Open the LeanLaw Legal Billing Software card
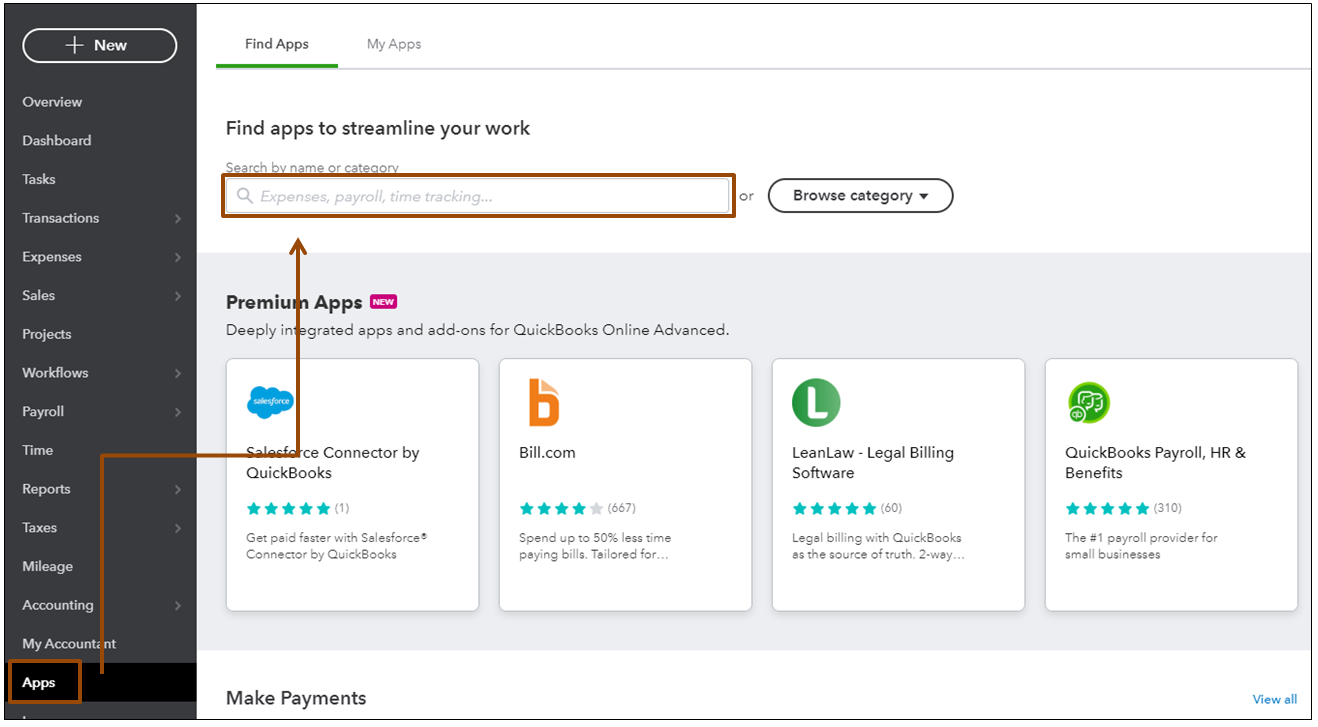This screenshot has width=1318, height=727. pos(898,484)
